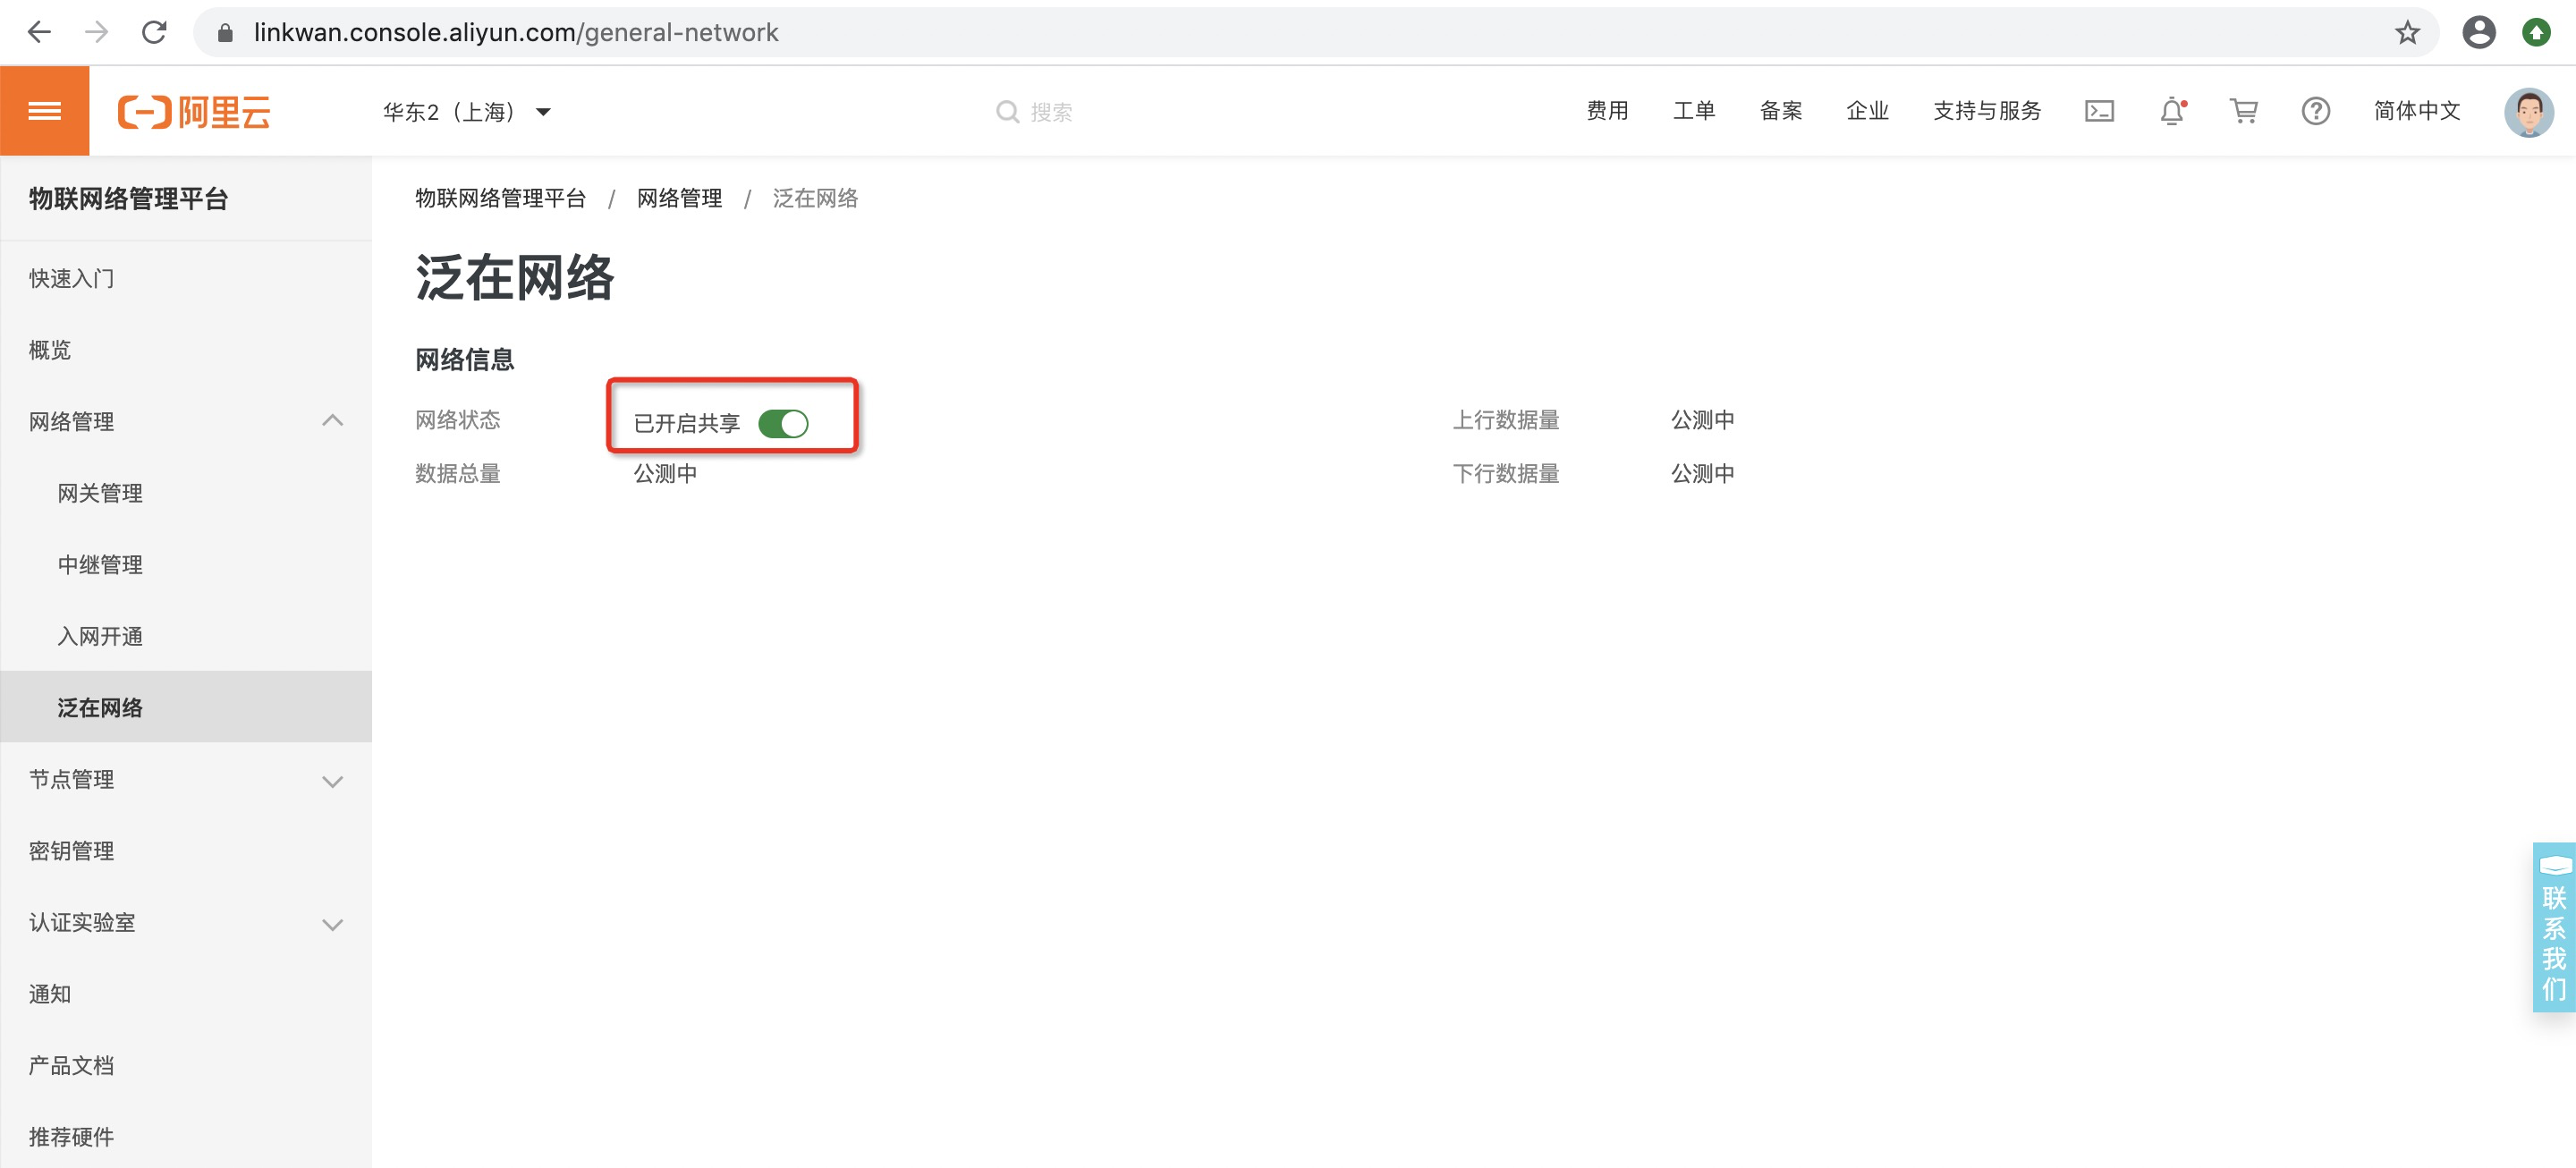Open 备案 top menu
2576x1168 pixels.
[x=1781, y=111]
